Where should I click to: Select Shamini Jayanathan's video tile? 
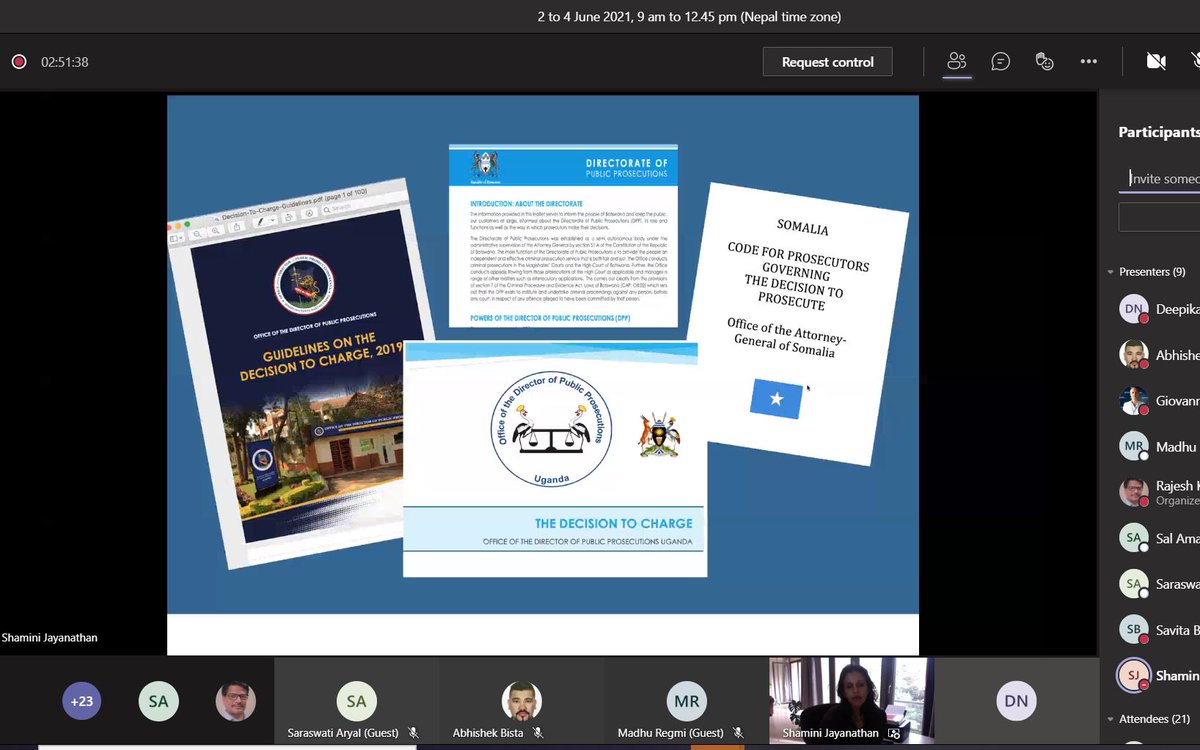click(851, 701)
